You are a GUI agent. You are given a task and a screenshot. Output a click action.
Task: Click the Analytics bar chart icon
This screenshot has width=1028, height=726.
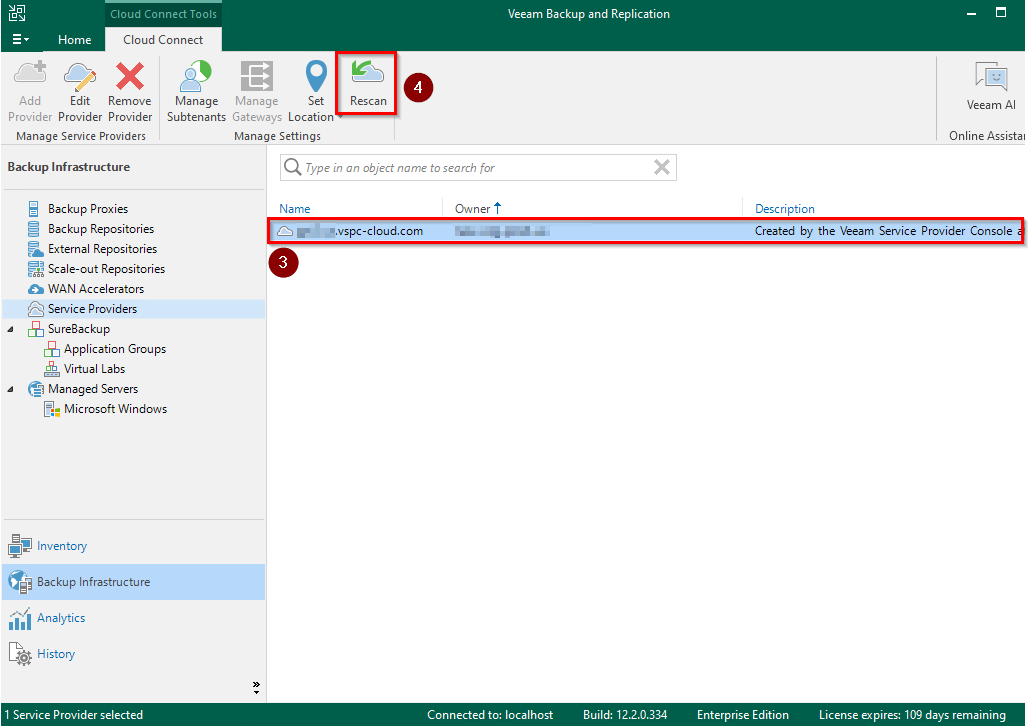[20, 618]
